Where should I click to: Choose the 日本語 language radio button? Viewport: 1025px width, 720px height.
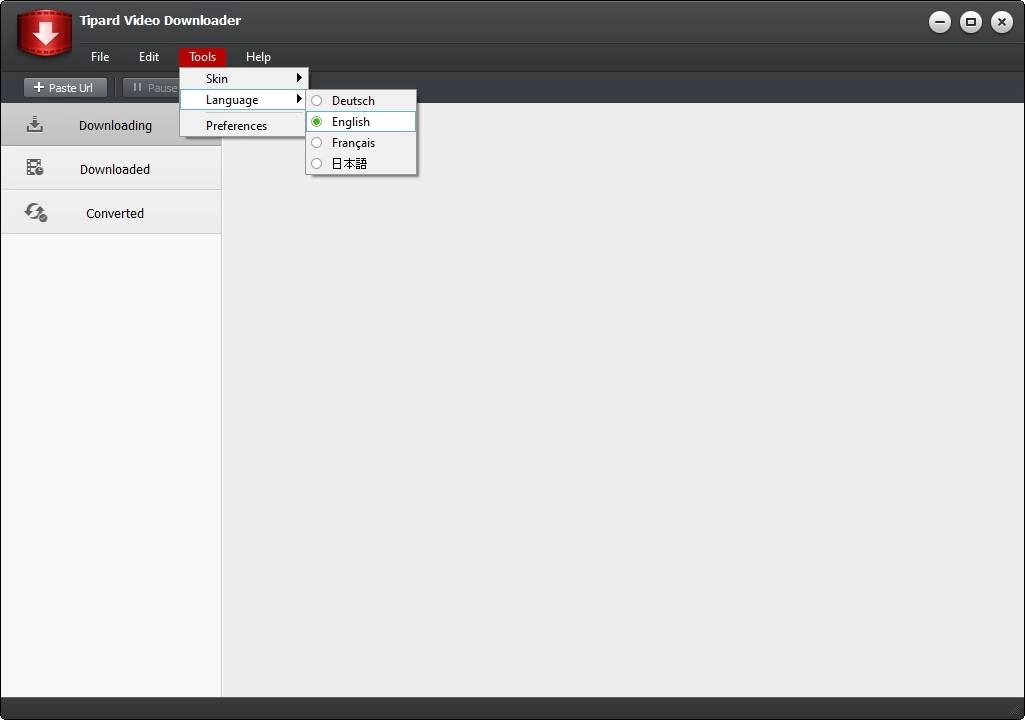pos(316,163)
